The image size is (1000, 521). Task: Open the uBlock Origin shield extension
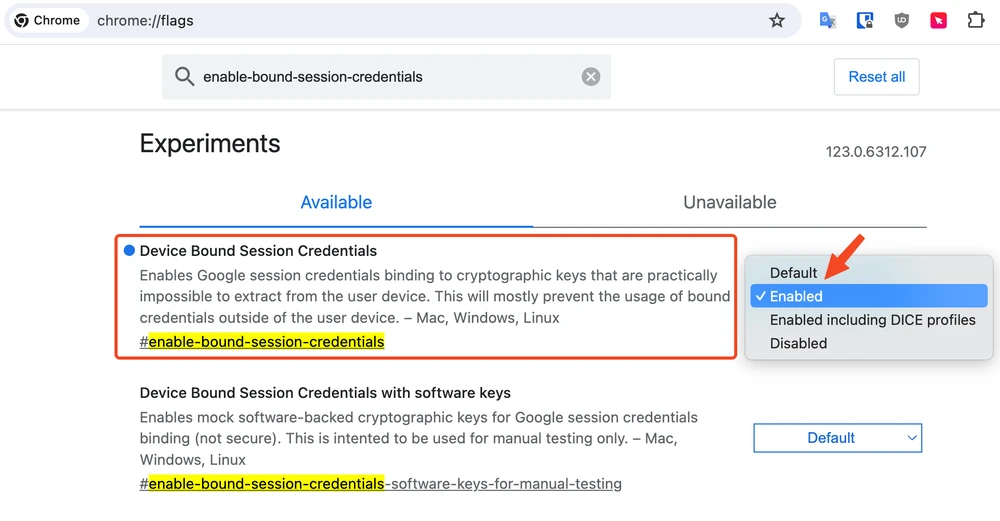click(902, 20)
